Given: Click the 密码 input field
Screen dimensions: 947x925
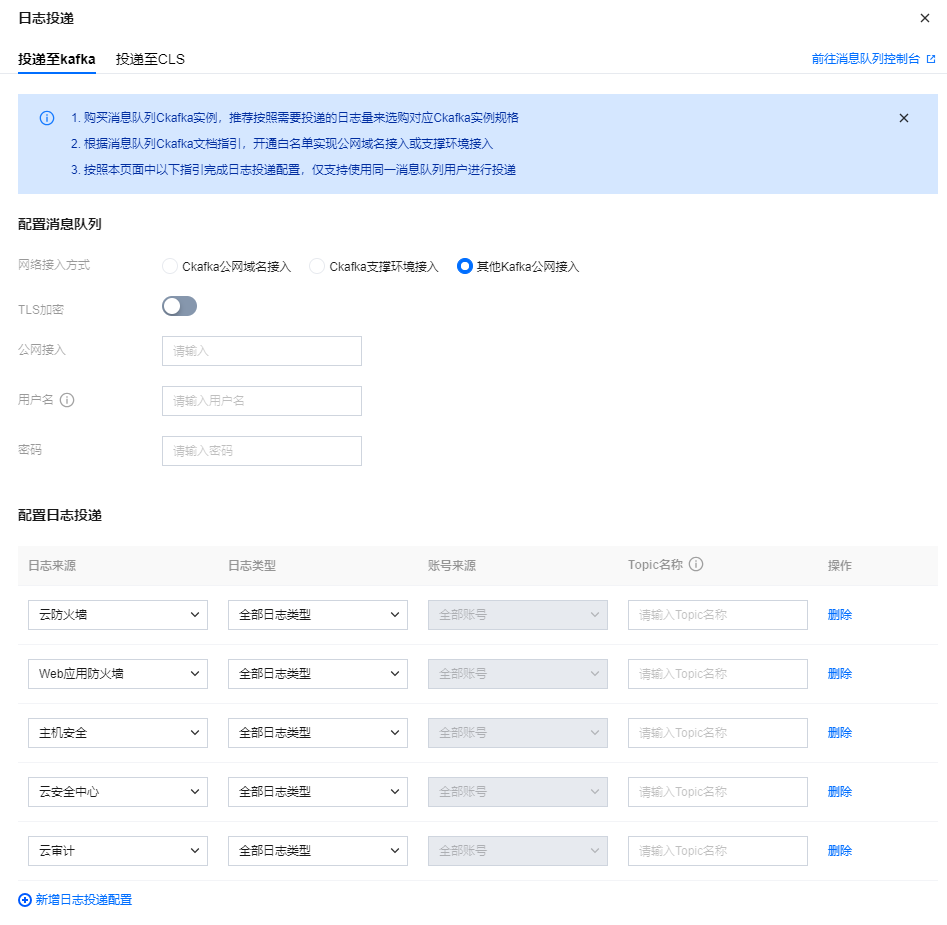Looking at the screenshot, I should [x=262, y=451].
